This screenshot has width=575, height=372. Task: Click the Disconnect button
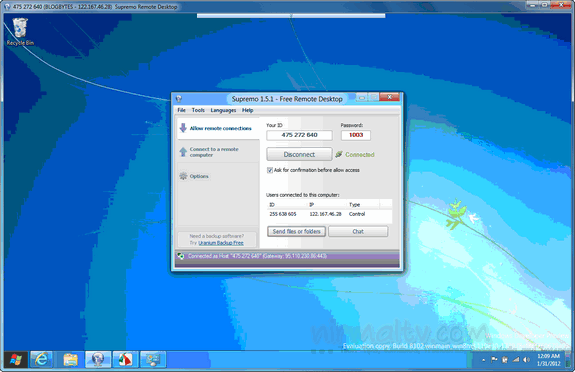click(x=299, y=154)
